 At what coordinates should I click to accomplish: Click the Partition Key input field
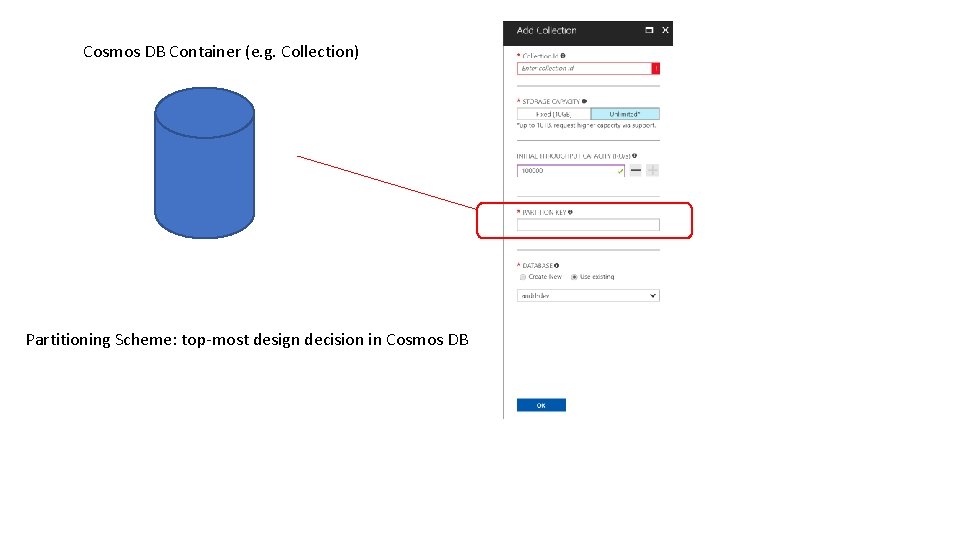588,225
